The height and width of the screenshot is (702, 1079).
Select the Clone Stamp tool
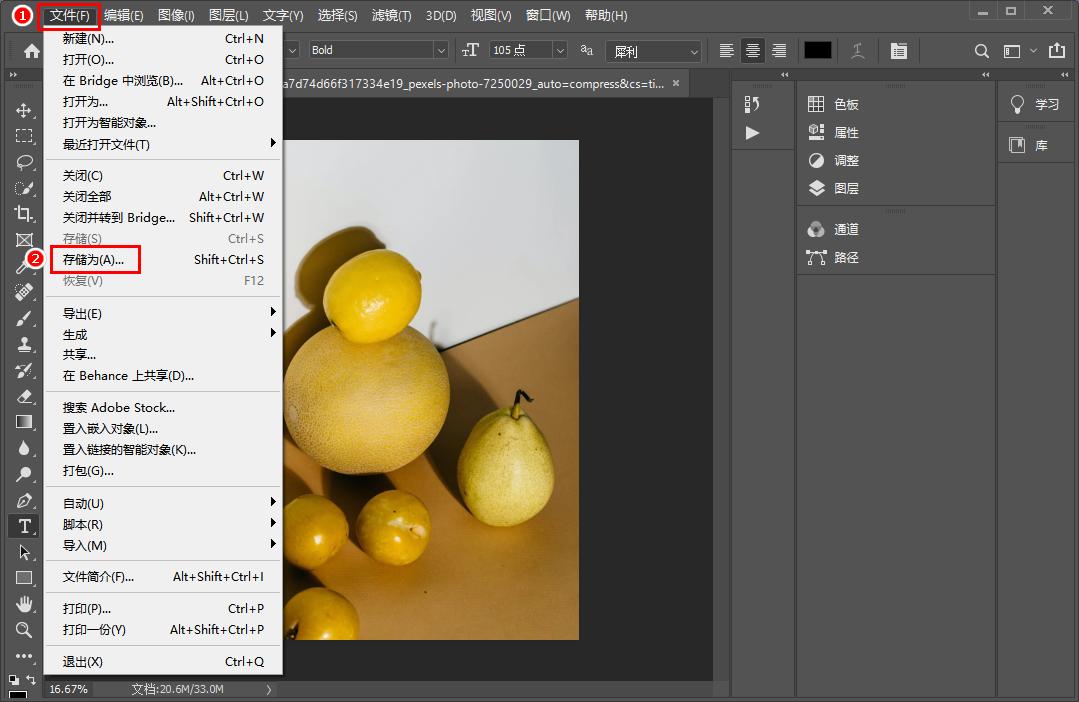tap(24, 344)
